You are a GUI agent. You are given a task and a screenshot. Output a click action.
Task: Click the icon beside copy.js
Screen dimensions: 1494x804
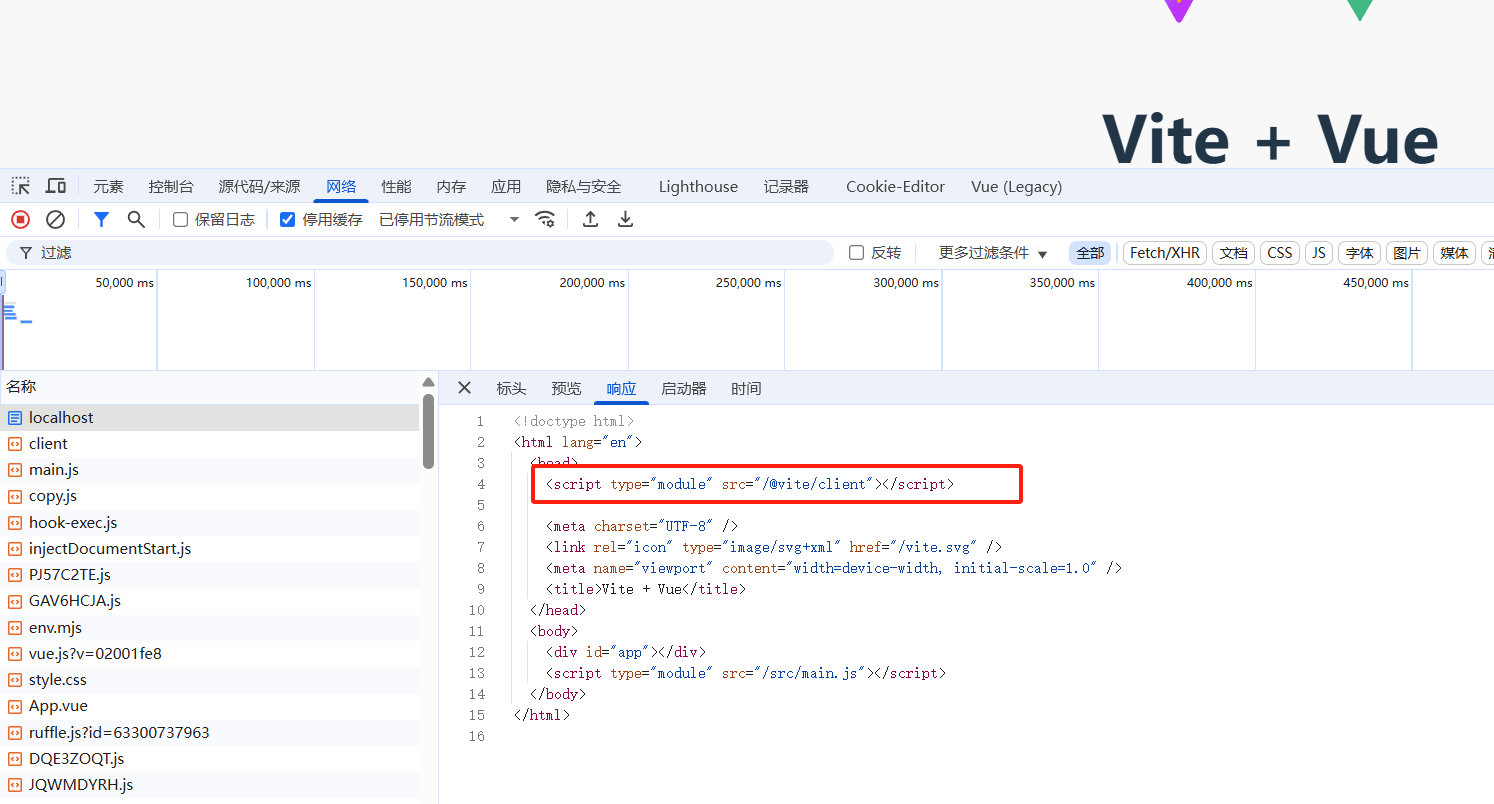pos(15,496)
